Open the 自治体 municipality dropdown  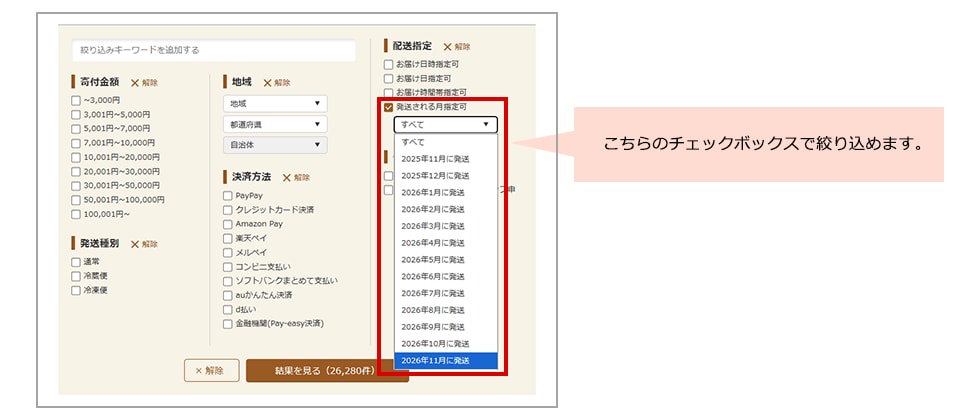275,145
